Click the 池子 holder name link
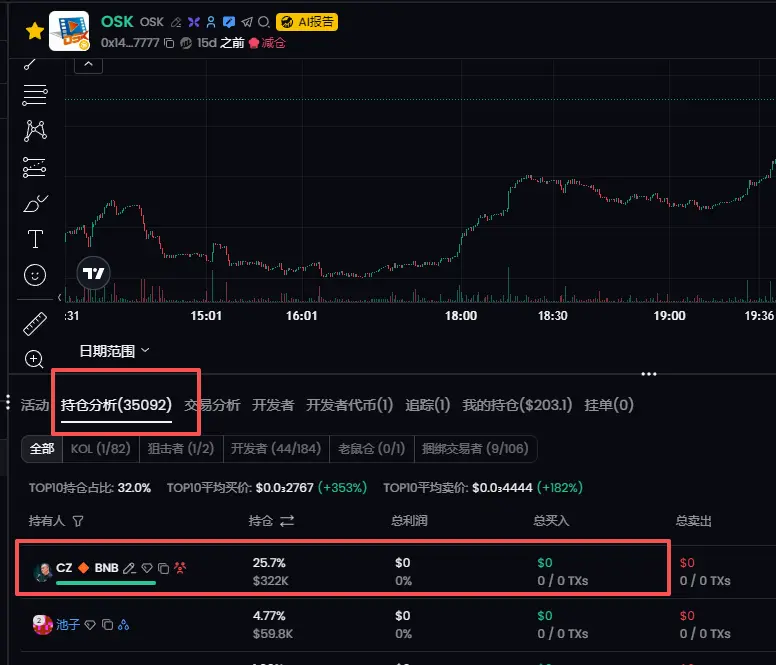The height and width of the screenshot is (665, 776). (x=68, y=624)
